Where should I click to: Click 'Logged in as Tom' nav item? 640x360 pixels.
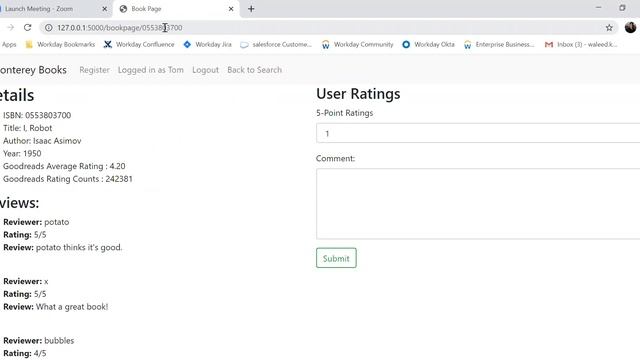(x=151, y=70)
